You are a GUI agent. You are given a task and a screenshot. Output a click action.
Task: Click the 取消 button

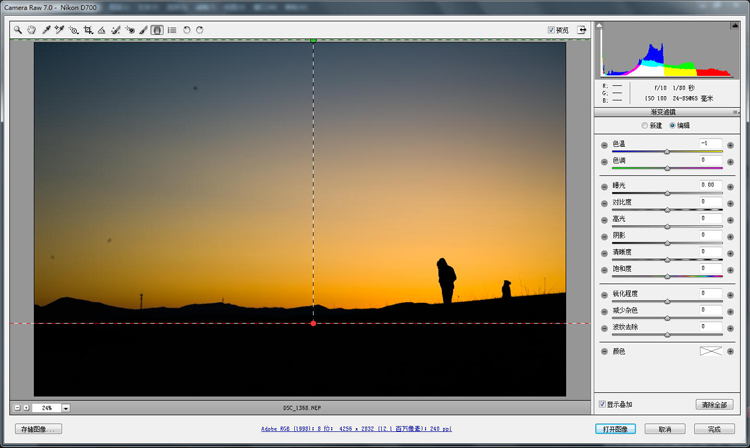tap(665, 429)
